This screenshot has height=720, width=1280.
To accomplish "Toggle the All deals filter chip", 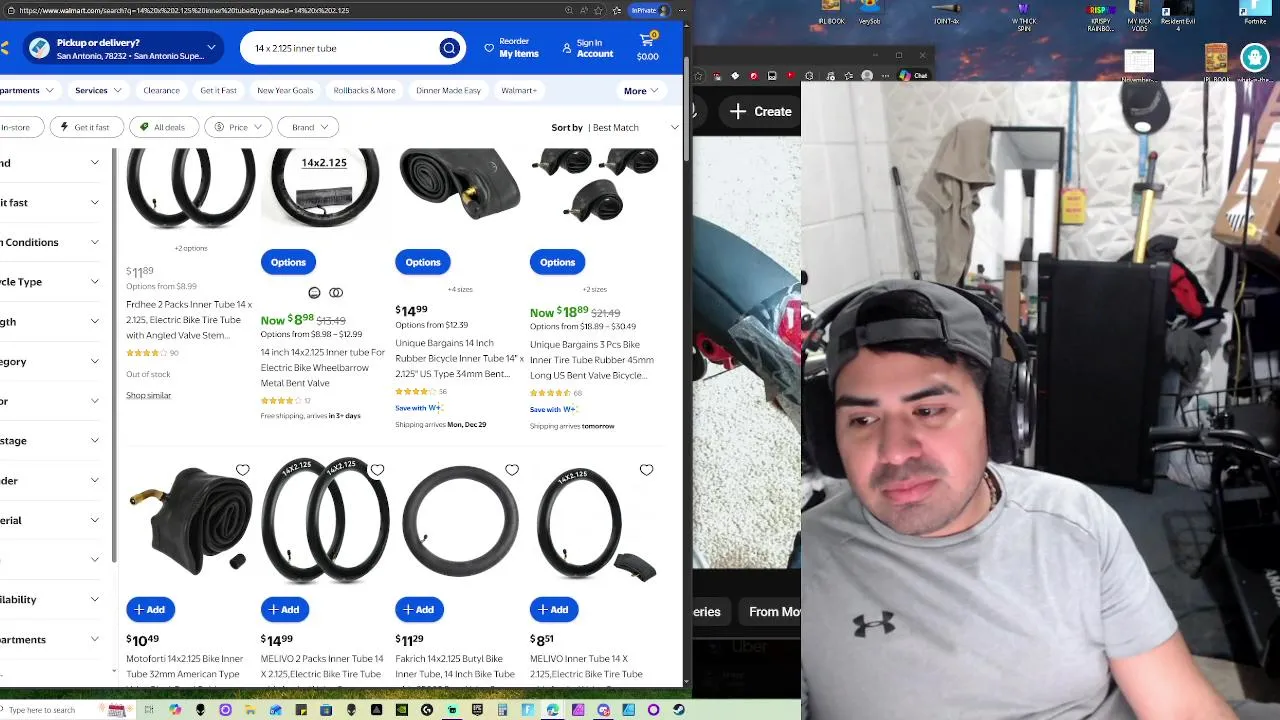I will point(163,127).
